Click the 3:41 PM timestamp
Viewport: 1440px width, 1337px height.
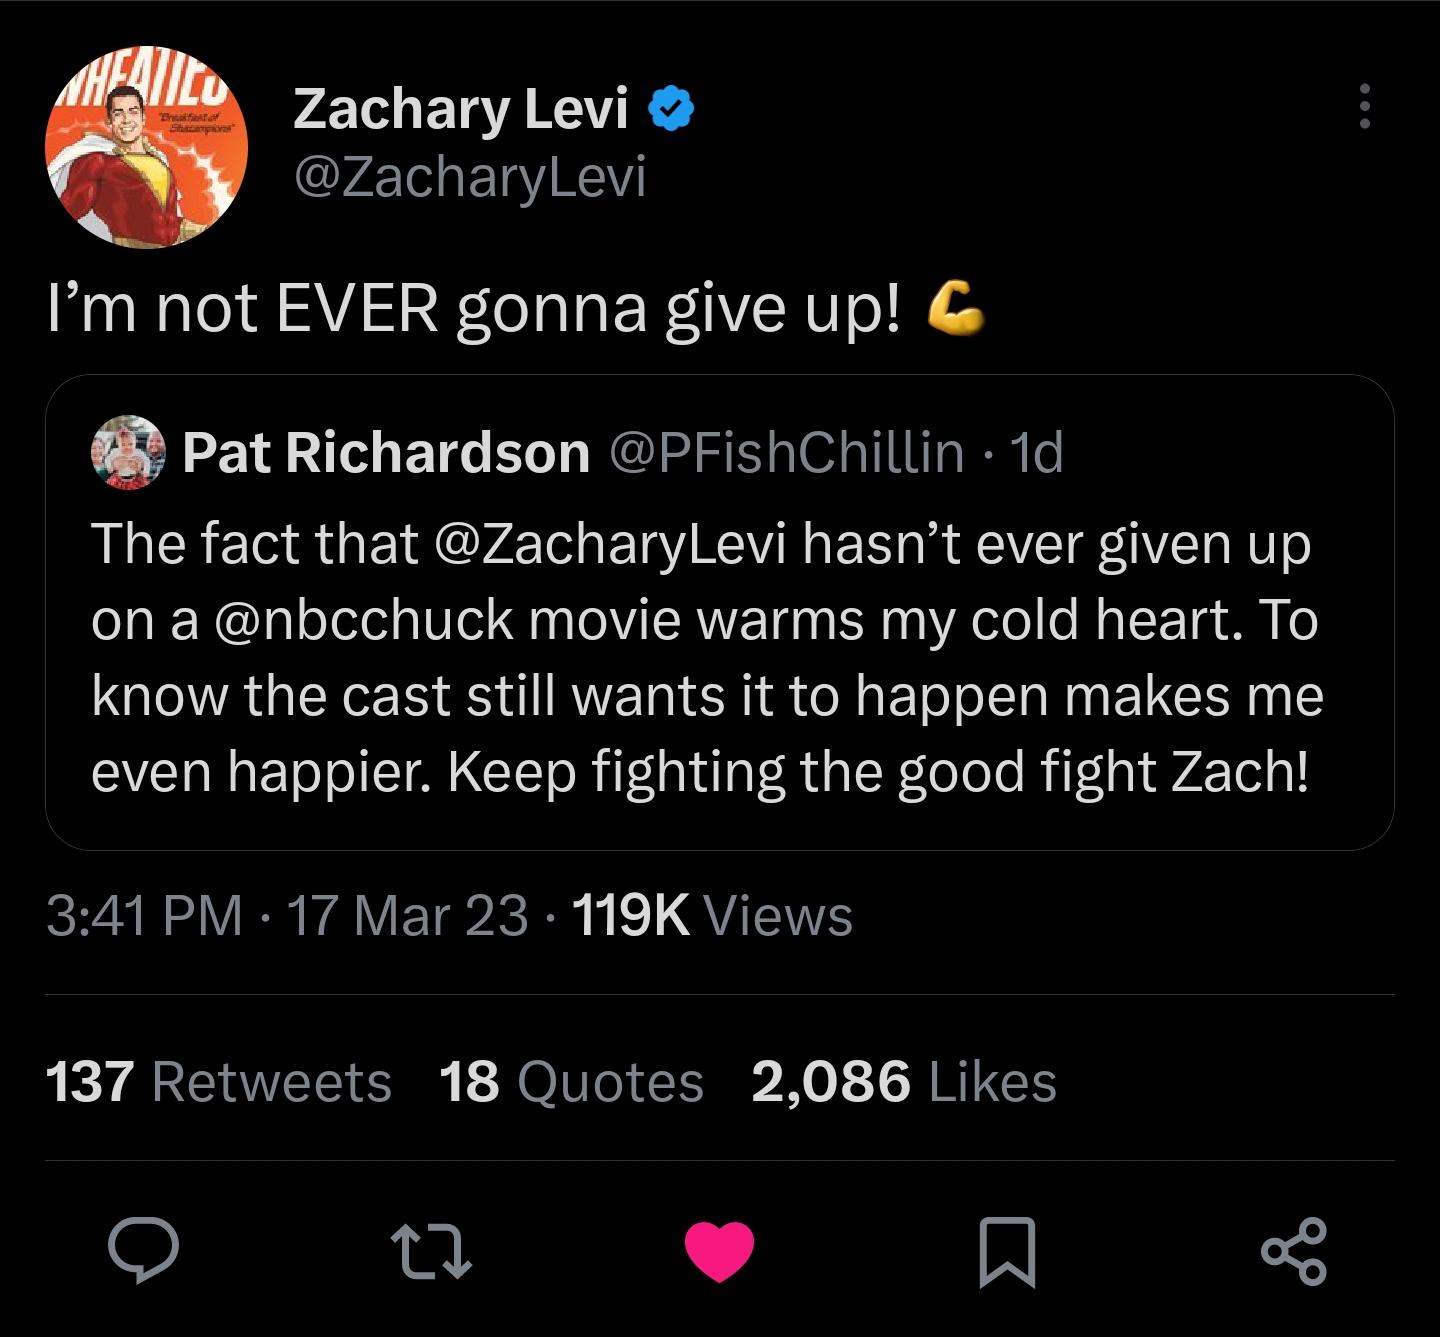pyautogui.click(x=145, y=915)
